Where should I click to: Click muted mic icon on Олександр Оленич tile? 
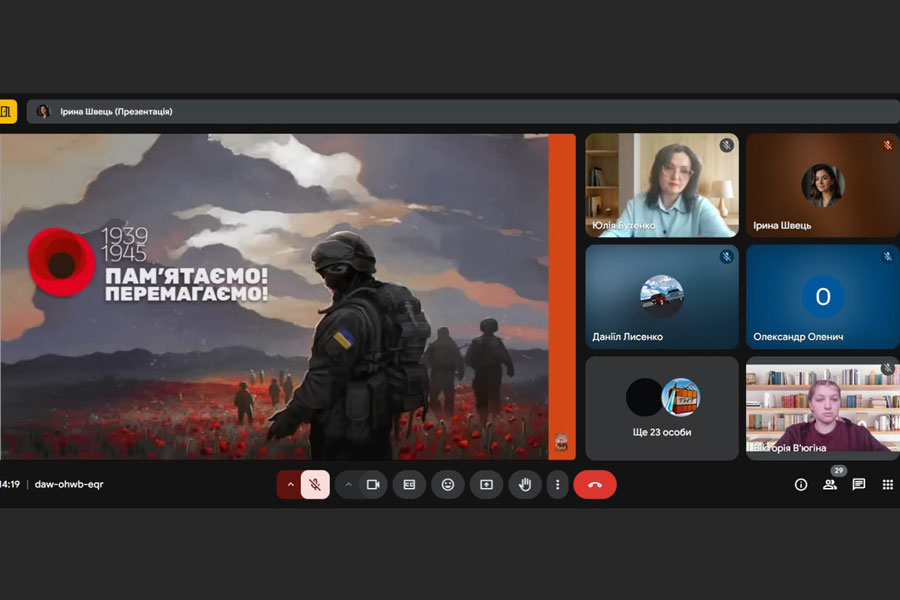(x=887, y=257)
